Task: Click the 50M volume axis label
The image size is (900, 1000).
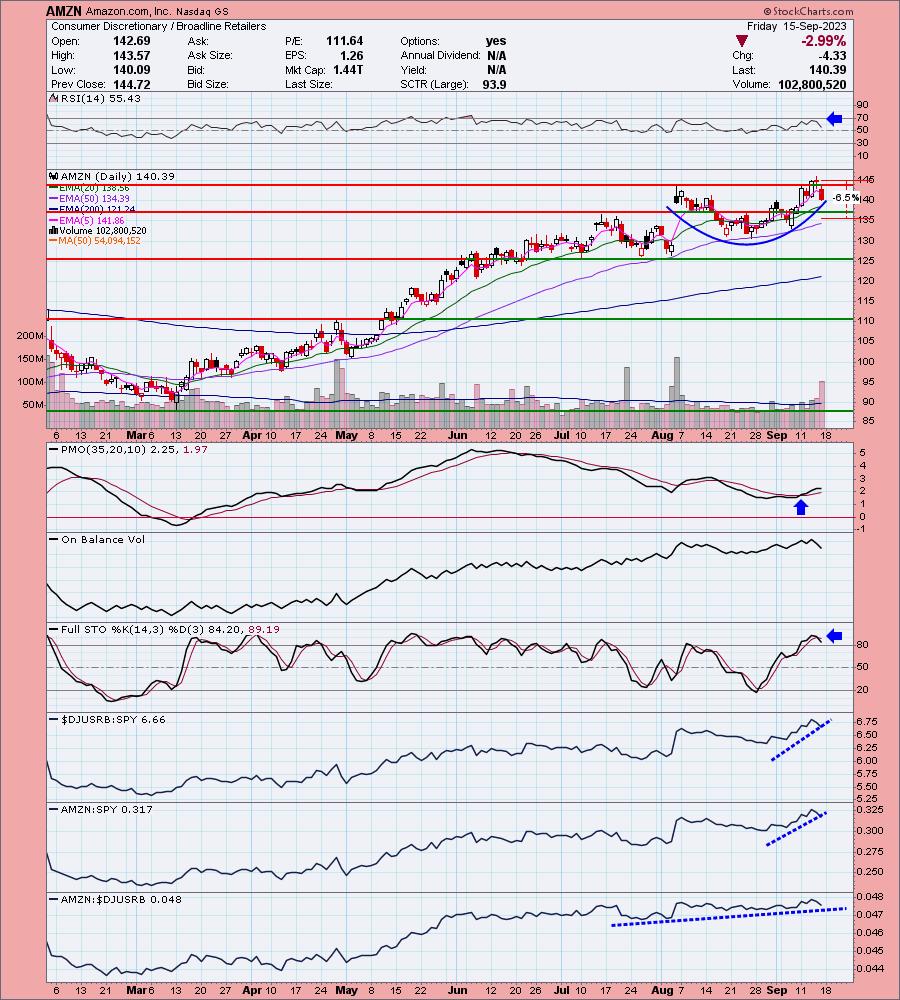Action: coord(33,404)
